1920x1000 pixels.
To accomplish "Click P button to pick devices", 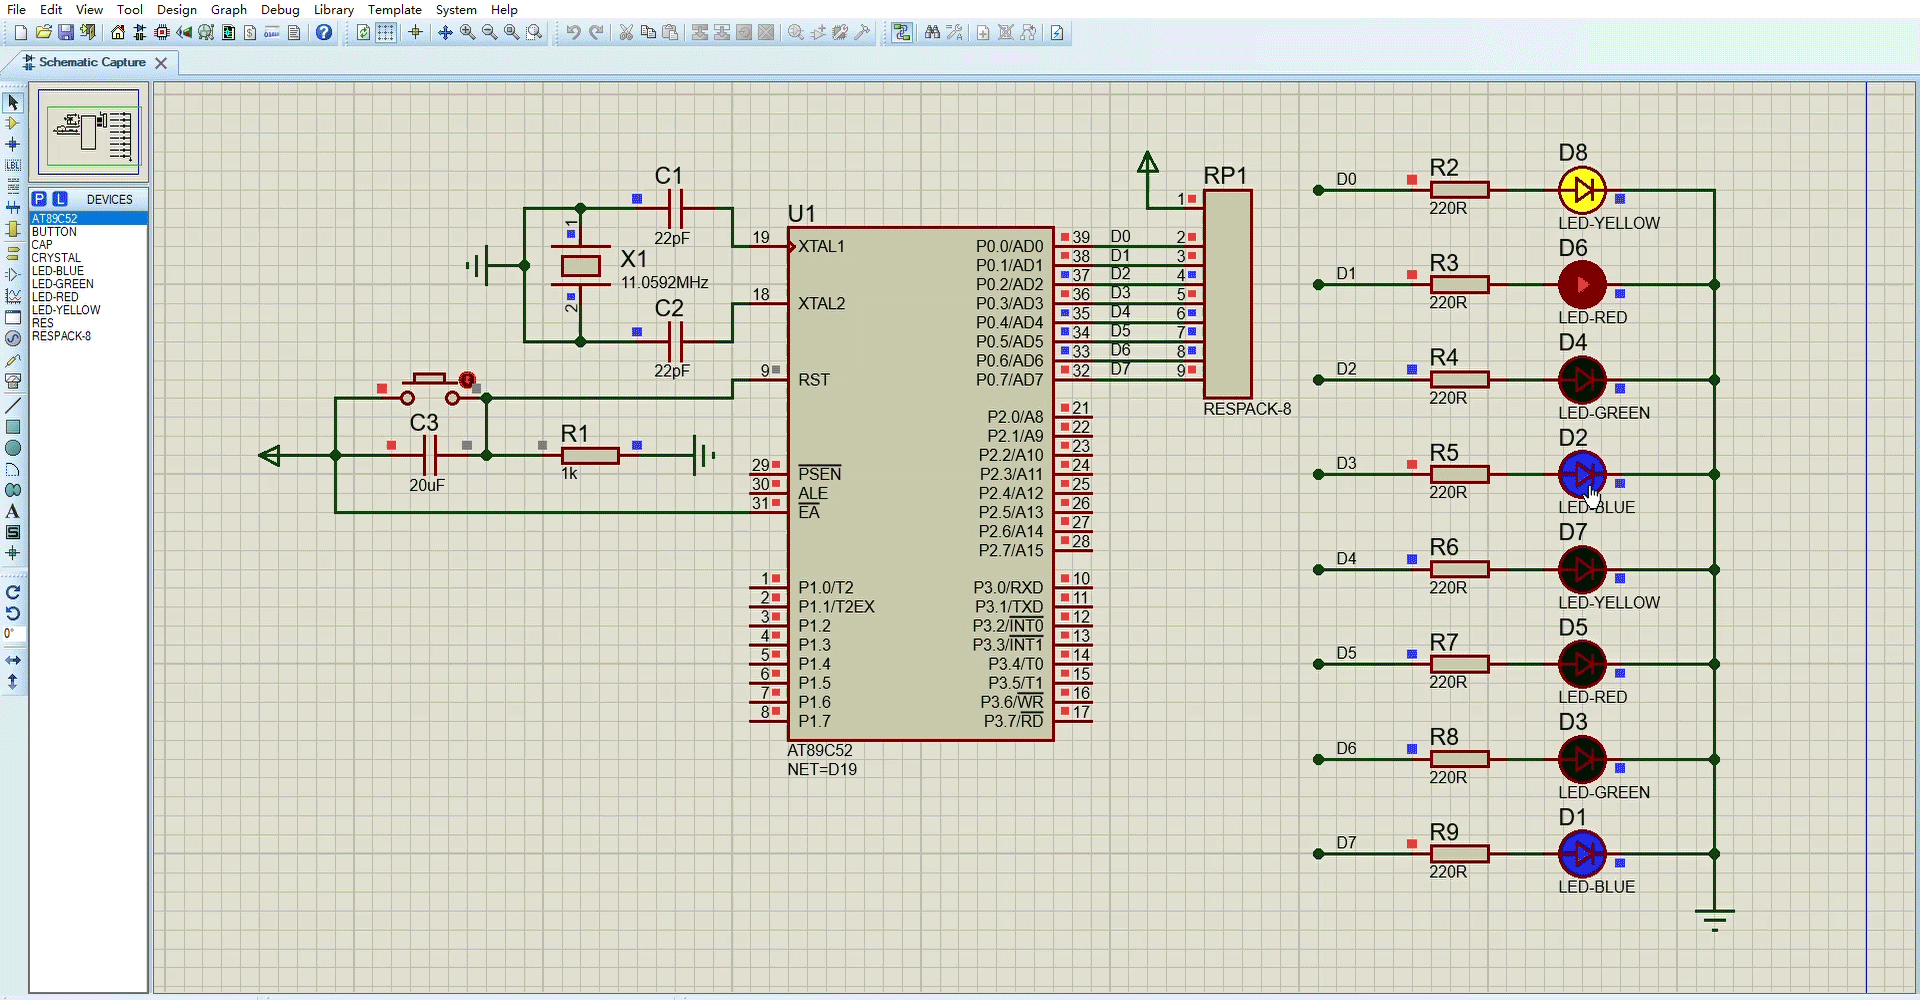I will tap(39, 199).
